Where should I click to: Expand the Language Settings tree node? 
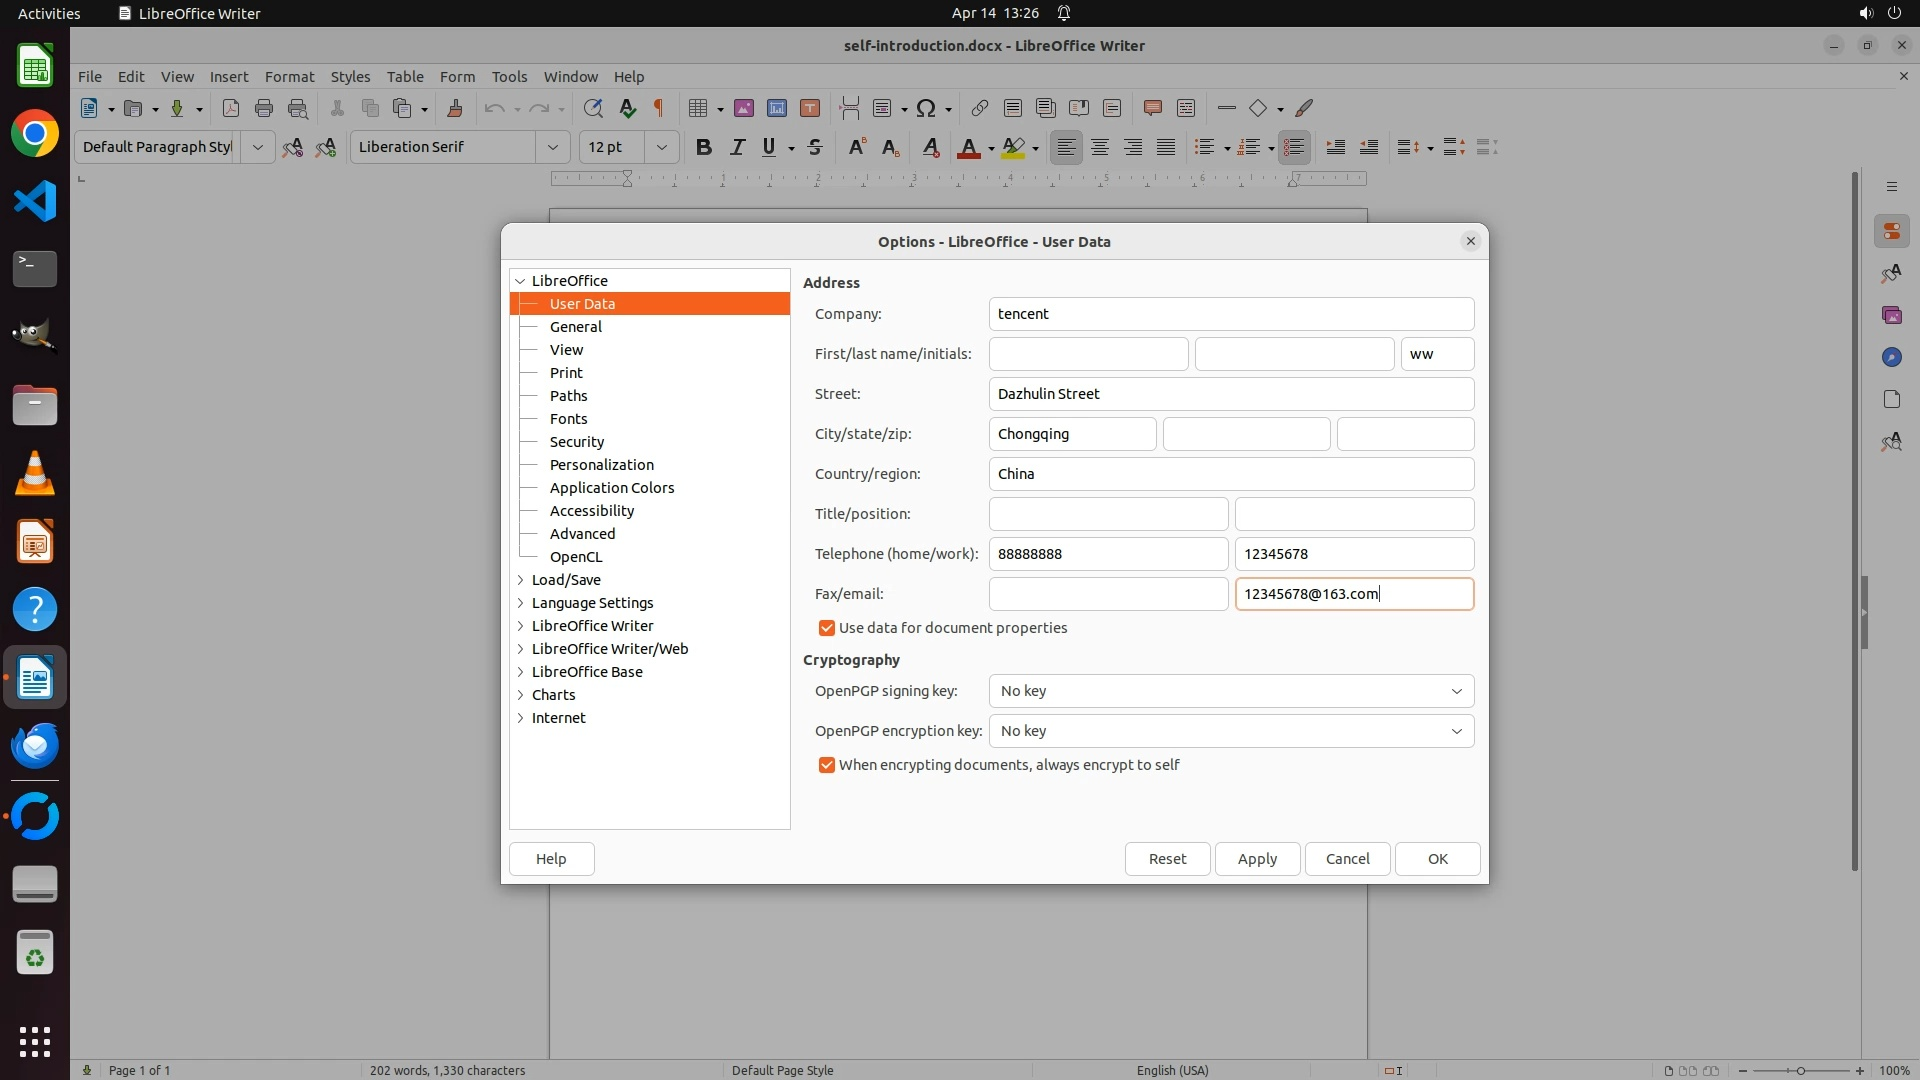520,603
